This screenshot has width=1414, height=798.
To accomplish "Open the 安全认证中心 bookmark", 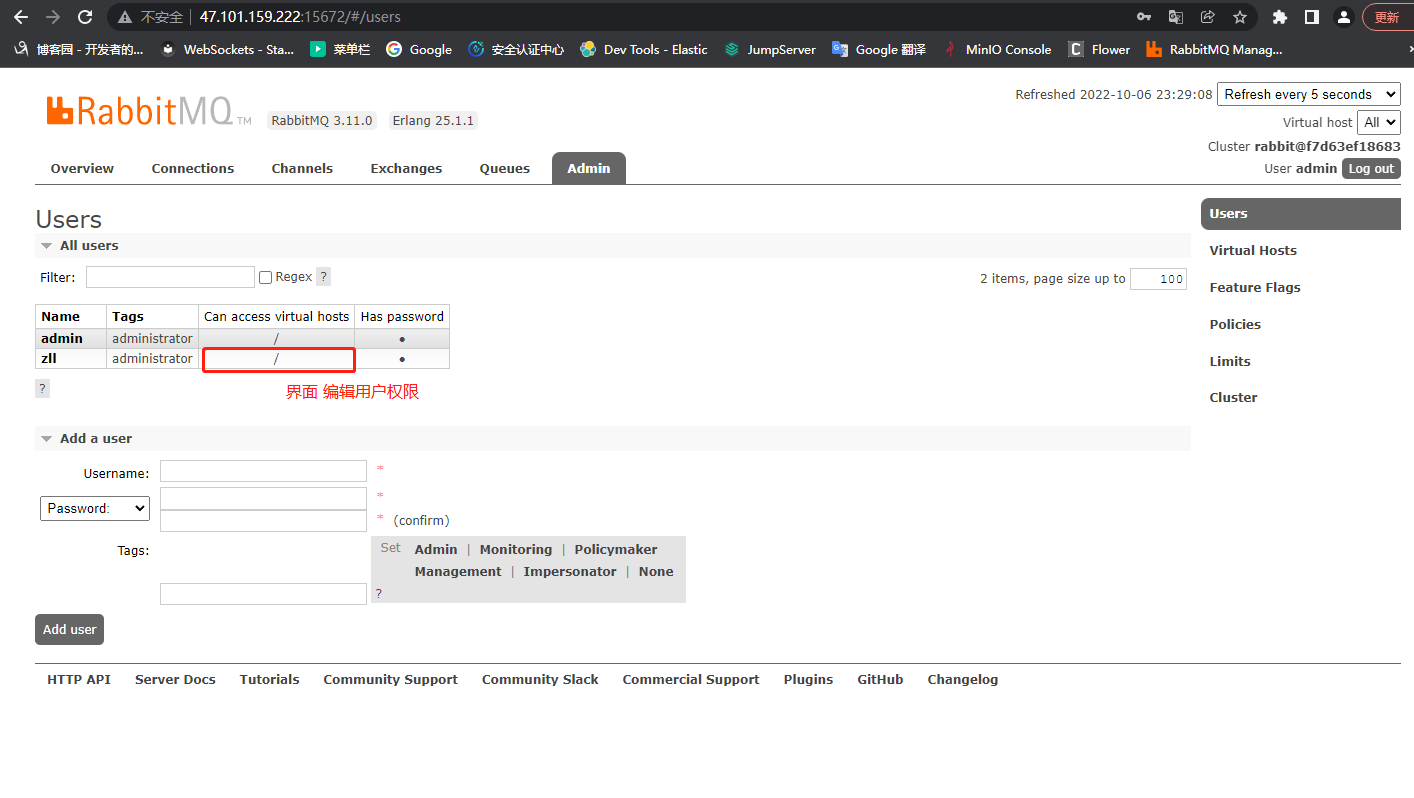I will point(516,49).
